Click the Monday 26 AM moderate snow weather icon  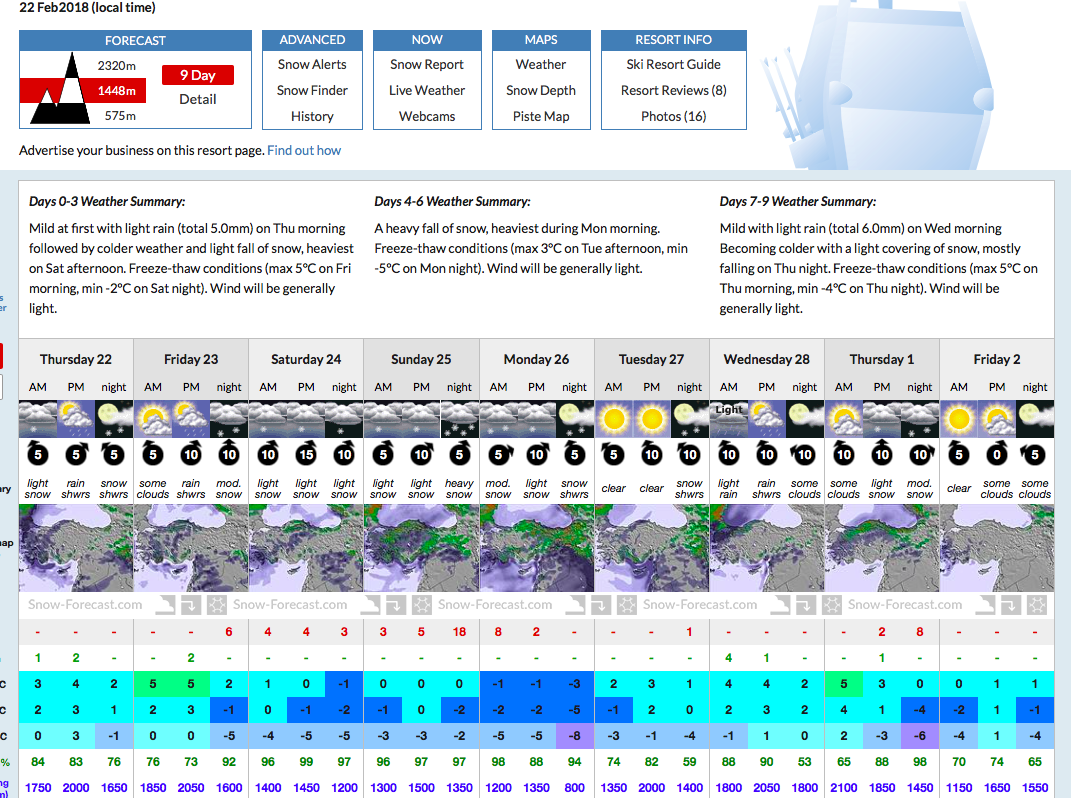[499, 419]
